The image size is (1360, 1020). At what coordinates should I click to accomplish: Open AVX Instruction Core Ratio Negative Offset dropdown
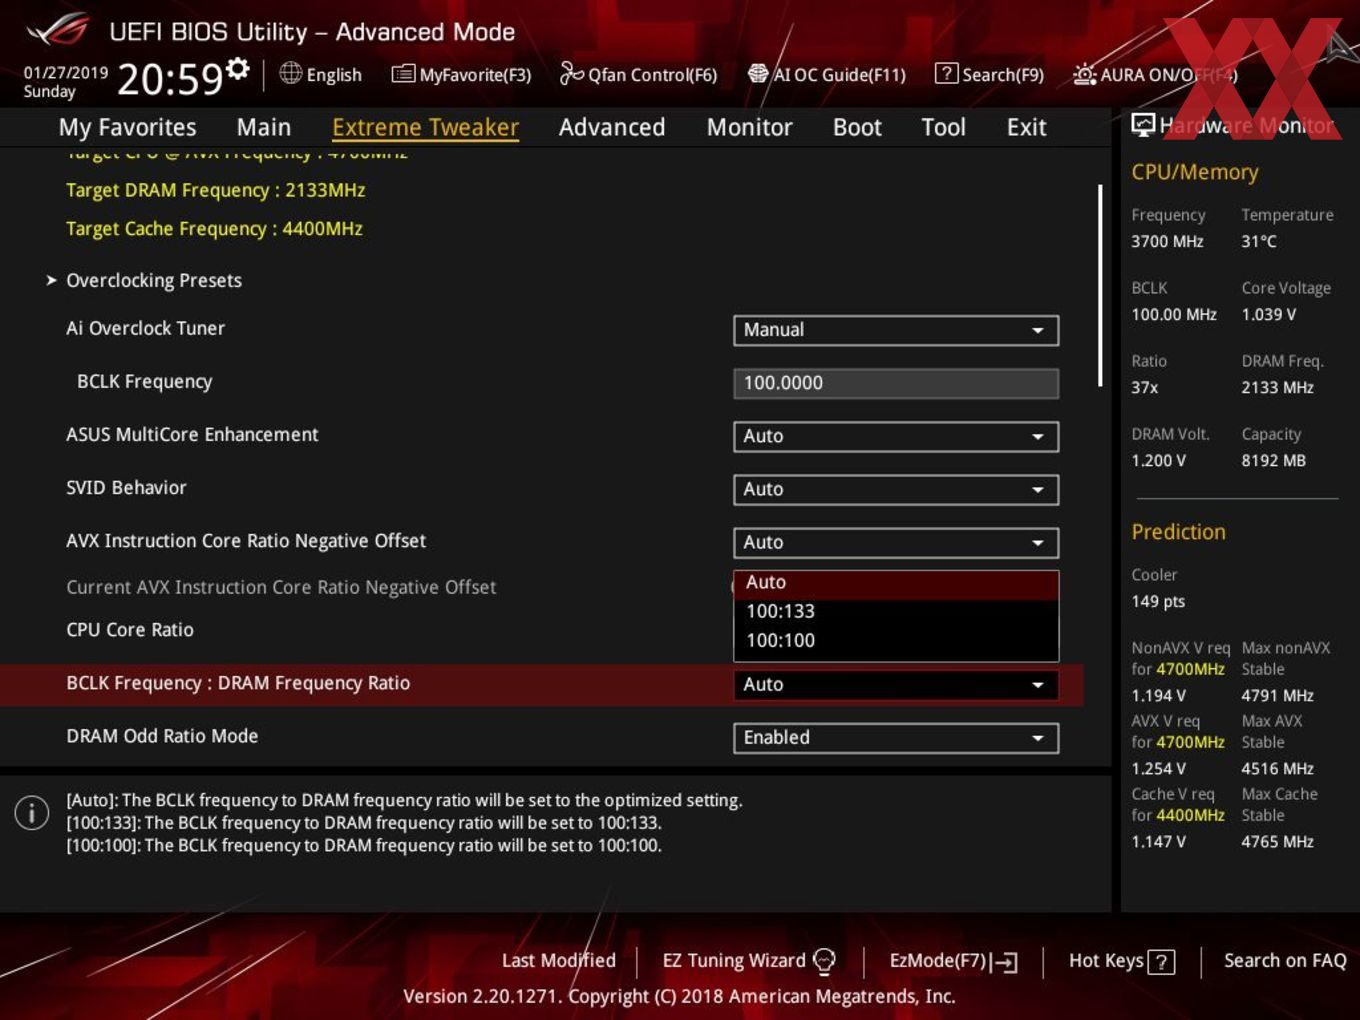click(x=896, y=542)
